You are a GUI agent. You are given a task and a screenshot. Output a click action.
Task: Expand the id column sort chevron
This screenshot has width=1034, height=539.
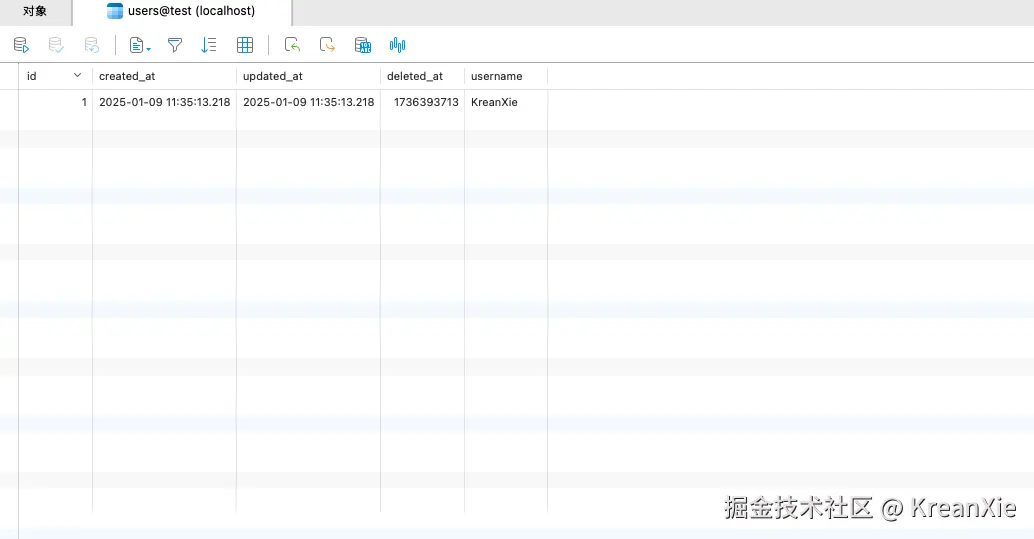coord(77,75)
